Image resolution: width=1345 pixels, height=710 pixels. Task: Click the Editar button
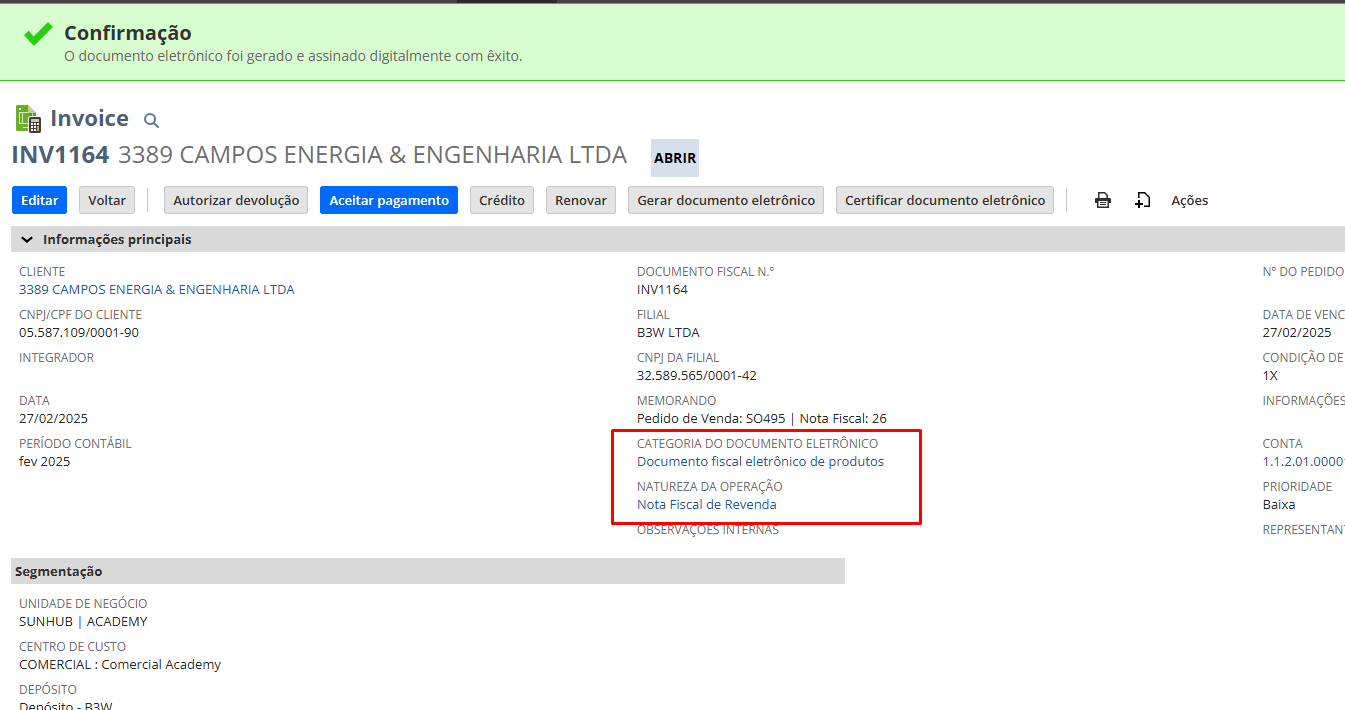(x=40, y=200)
